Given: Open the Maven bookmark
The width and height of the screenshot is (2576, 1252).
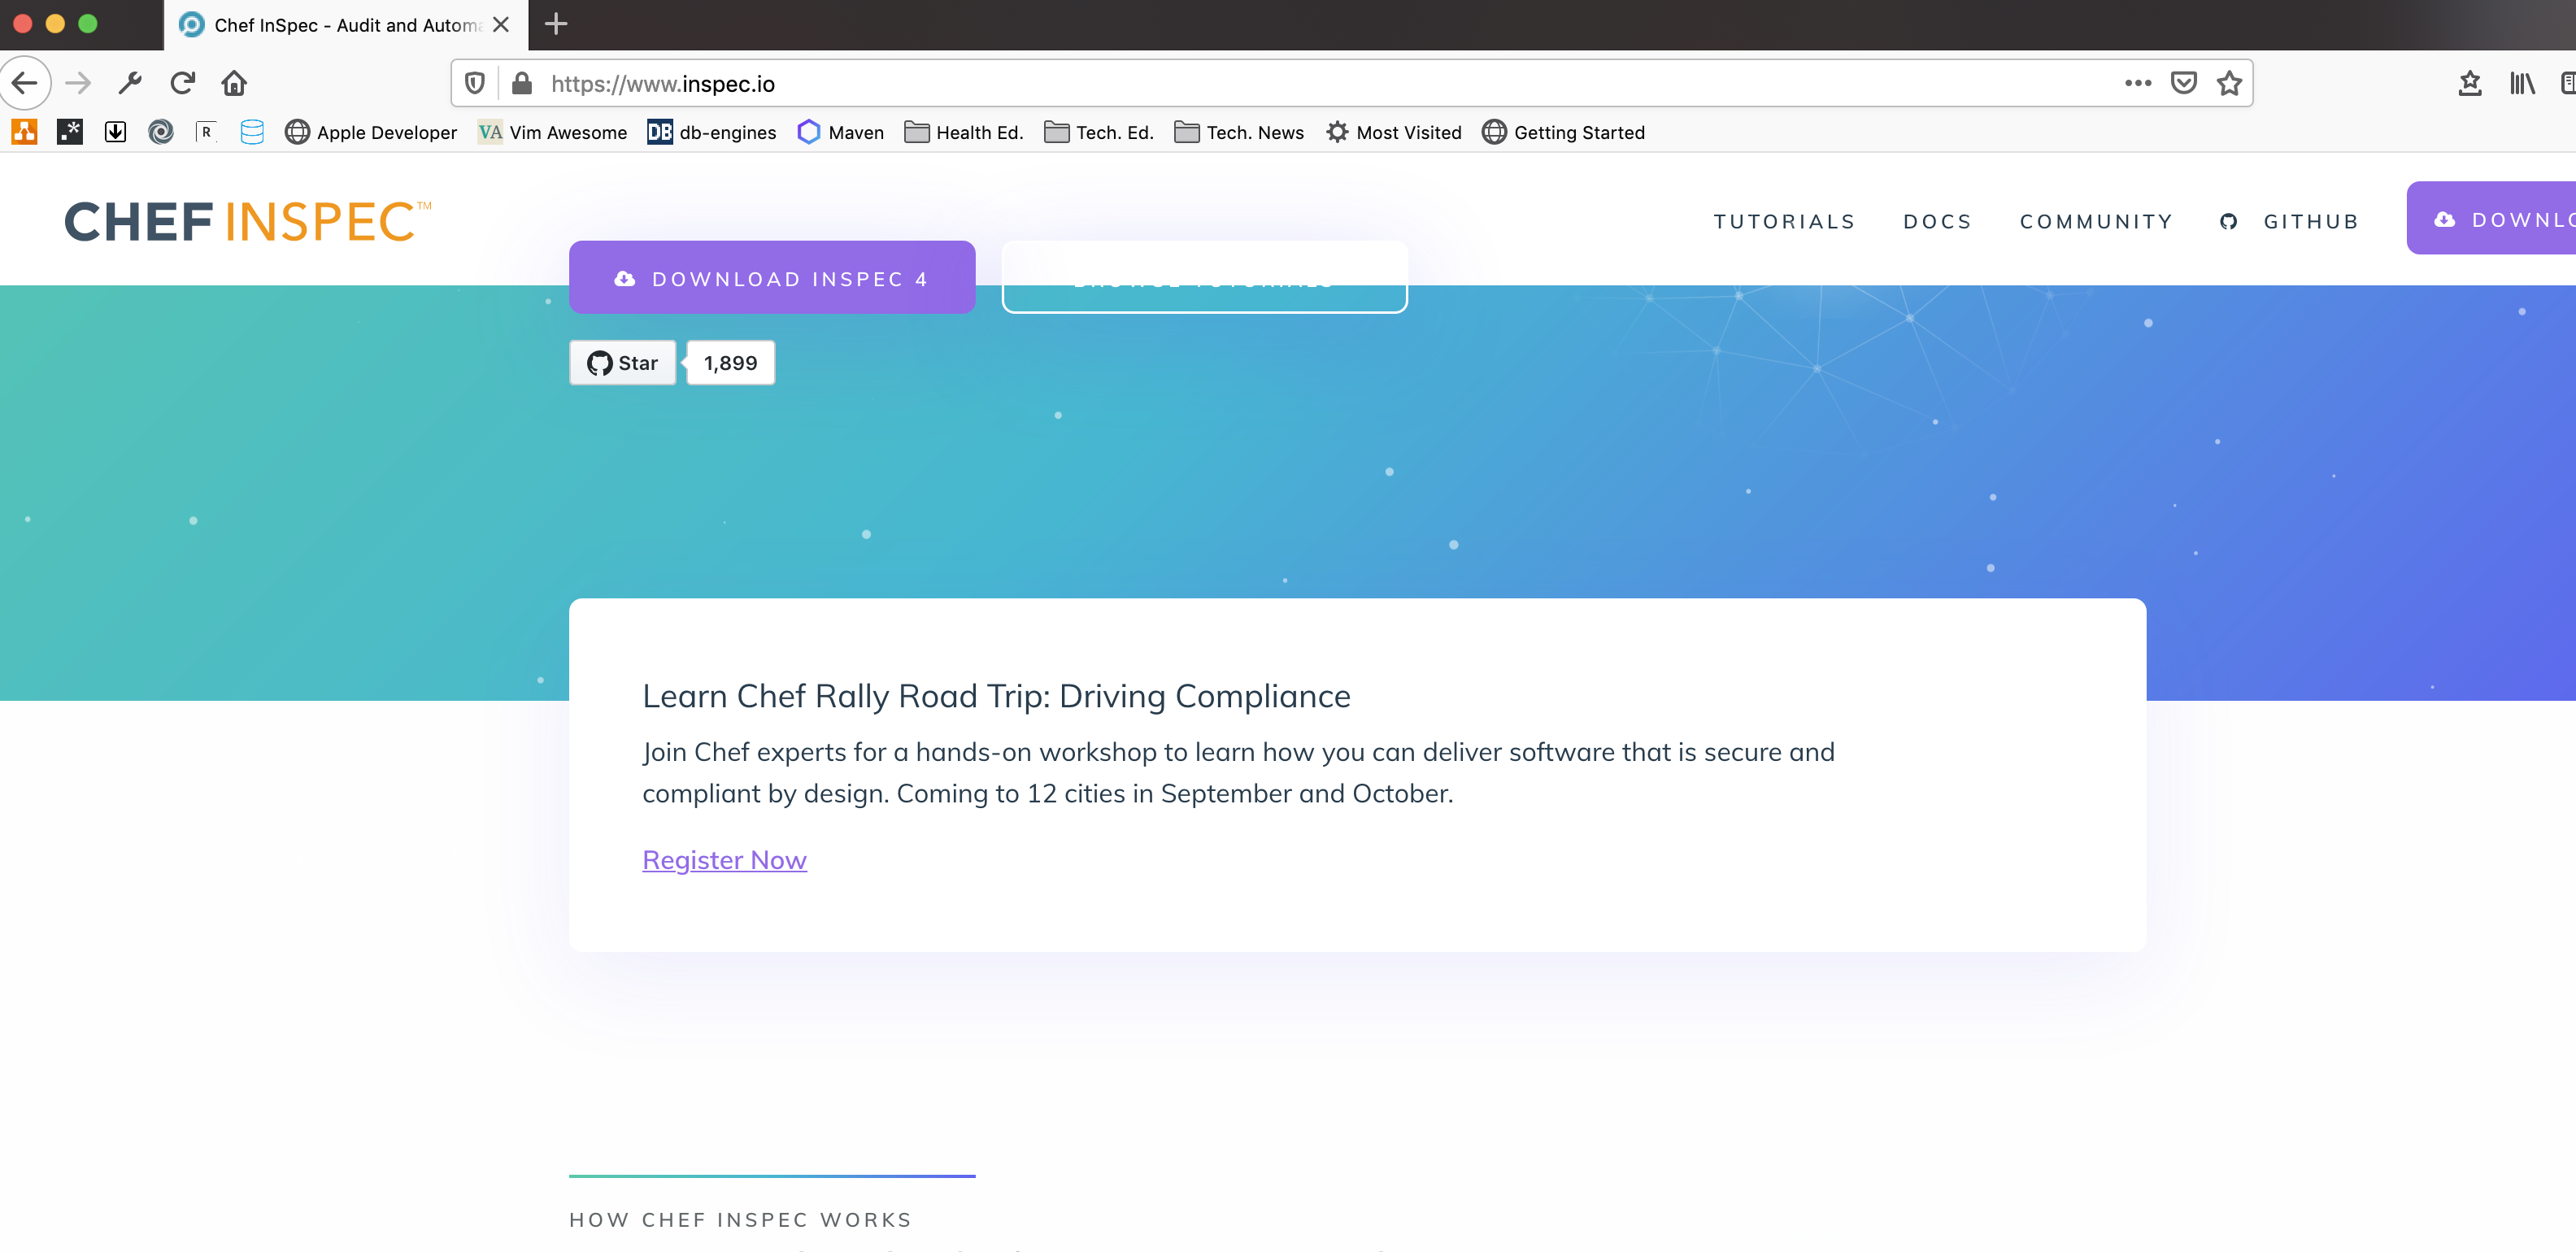Looking at the screenshot, I should pos(840,132).
